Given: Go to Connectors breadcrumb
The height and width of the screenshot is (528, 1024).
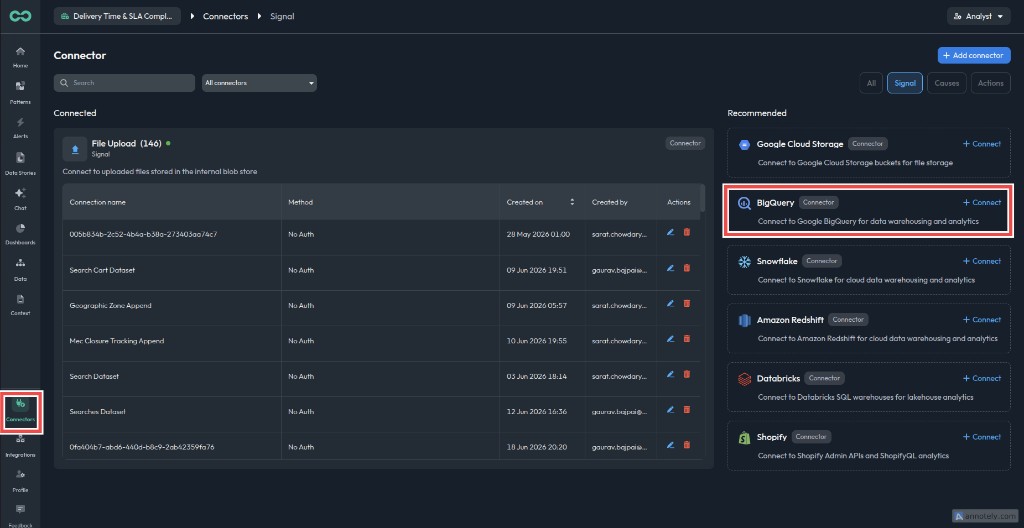Looking at the screenshot, I should click(225, 16).
